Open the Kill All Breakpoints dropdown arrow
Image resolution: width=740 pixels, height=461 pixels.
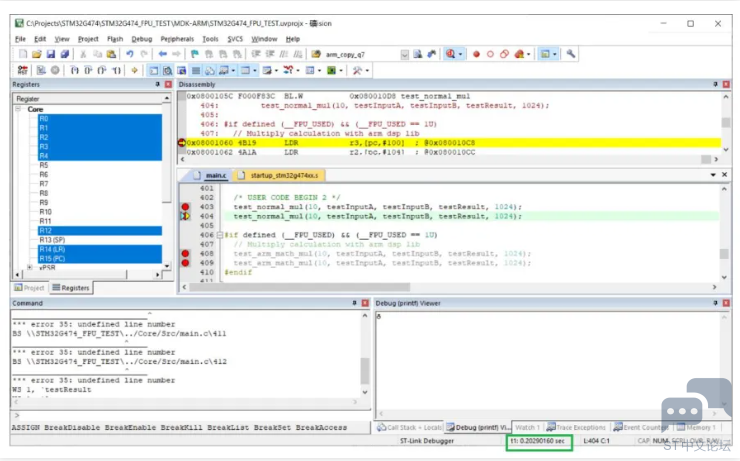point(529,54)
